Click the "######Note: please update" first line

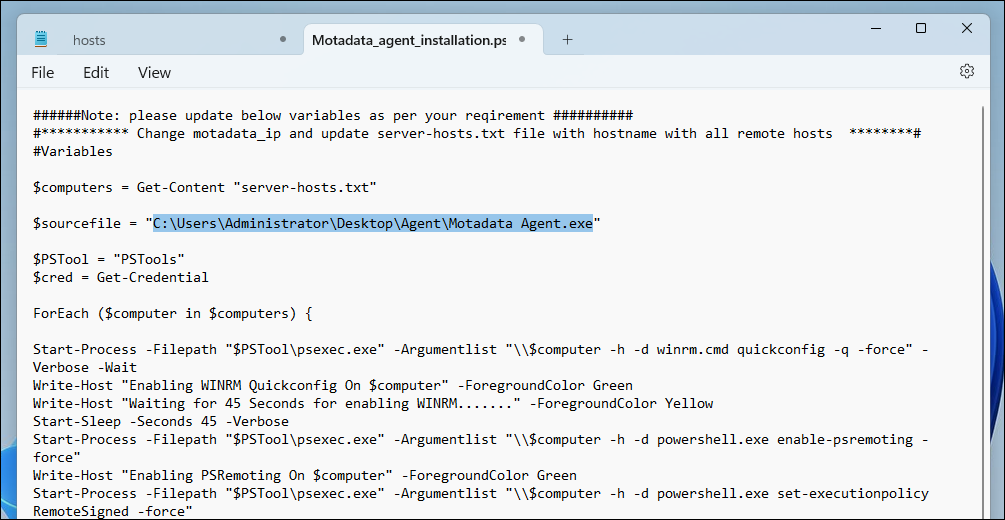(x=333, y=116)
